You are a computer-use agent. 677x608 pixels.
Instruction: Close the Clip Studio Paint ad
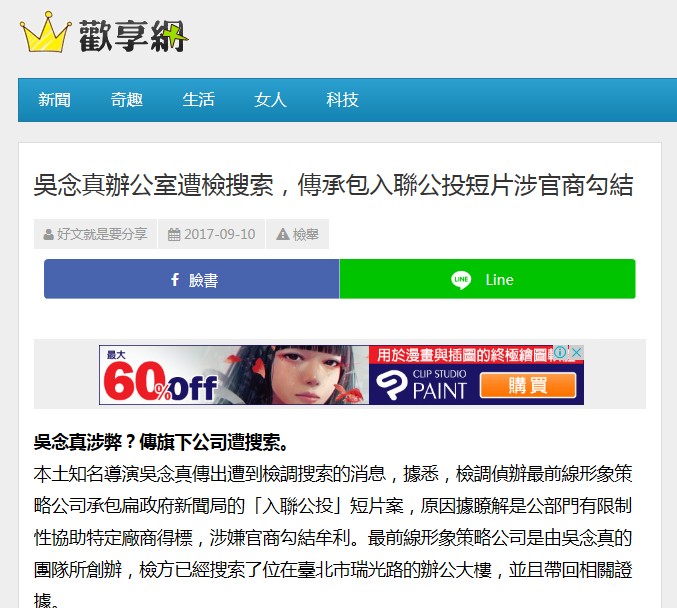(x=576, y=352)
